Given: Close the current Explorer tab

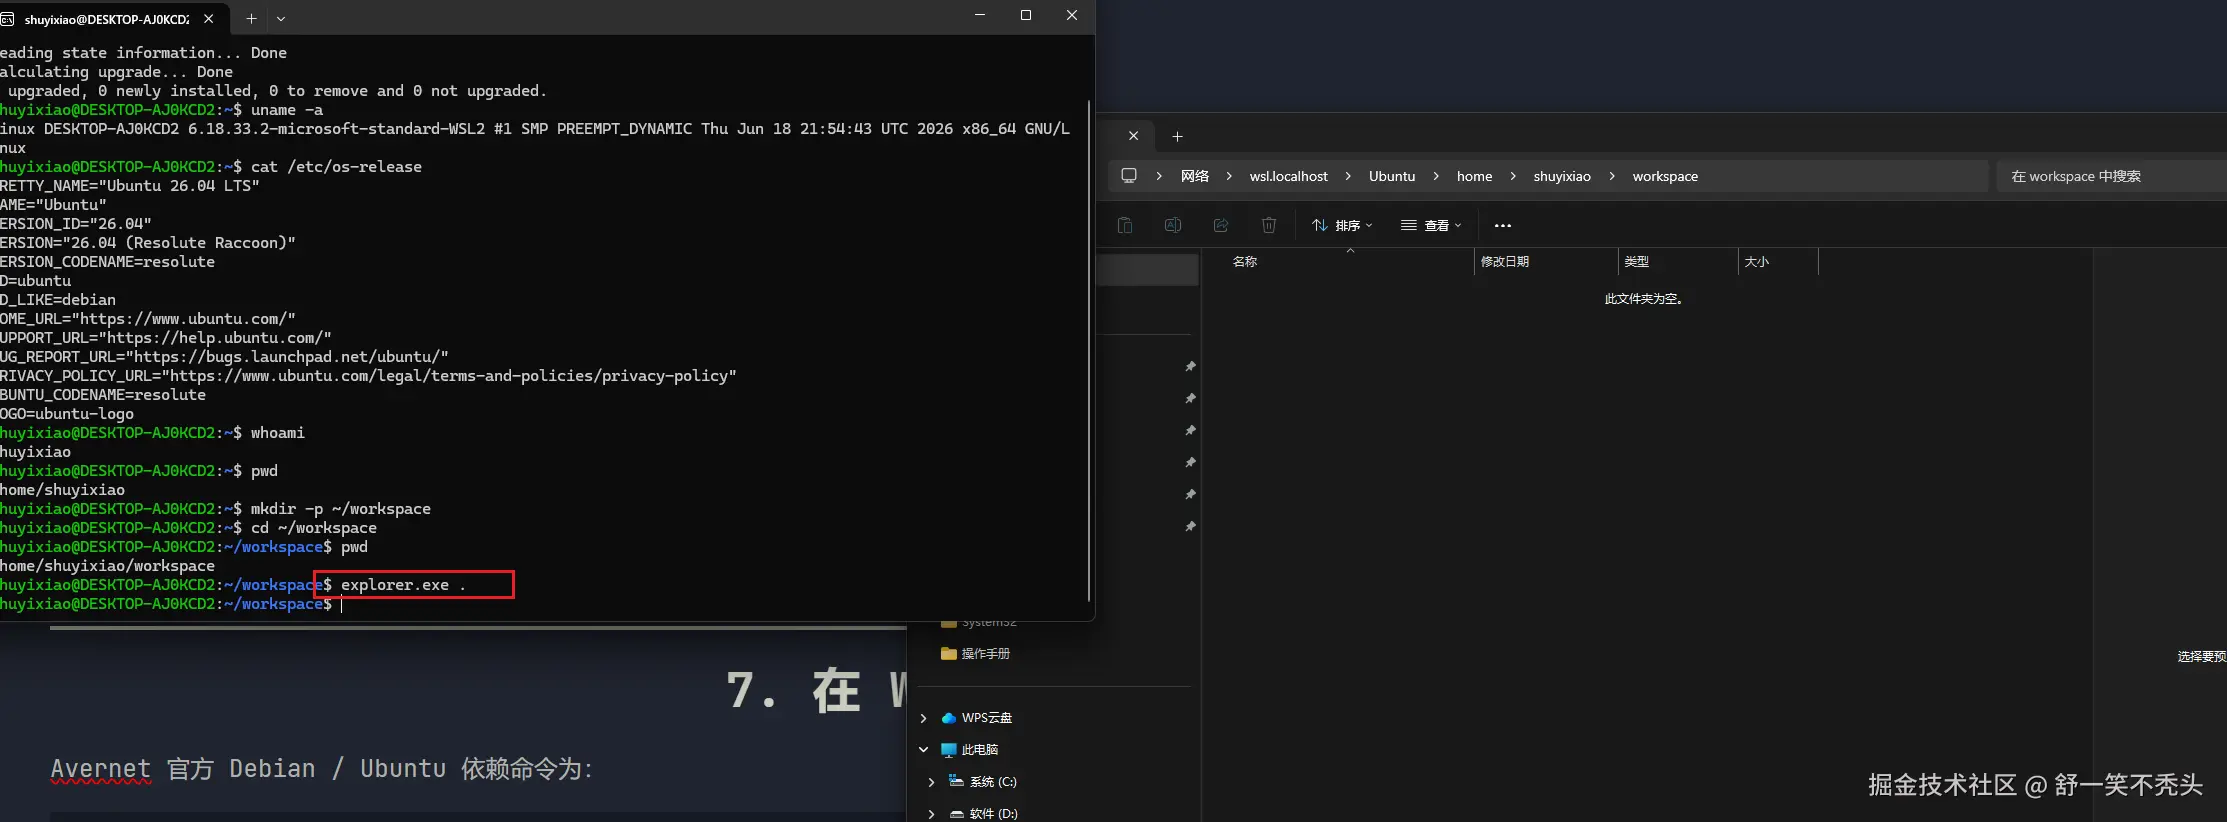Looking at the screenshot, I should [1133, 135].
